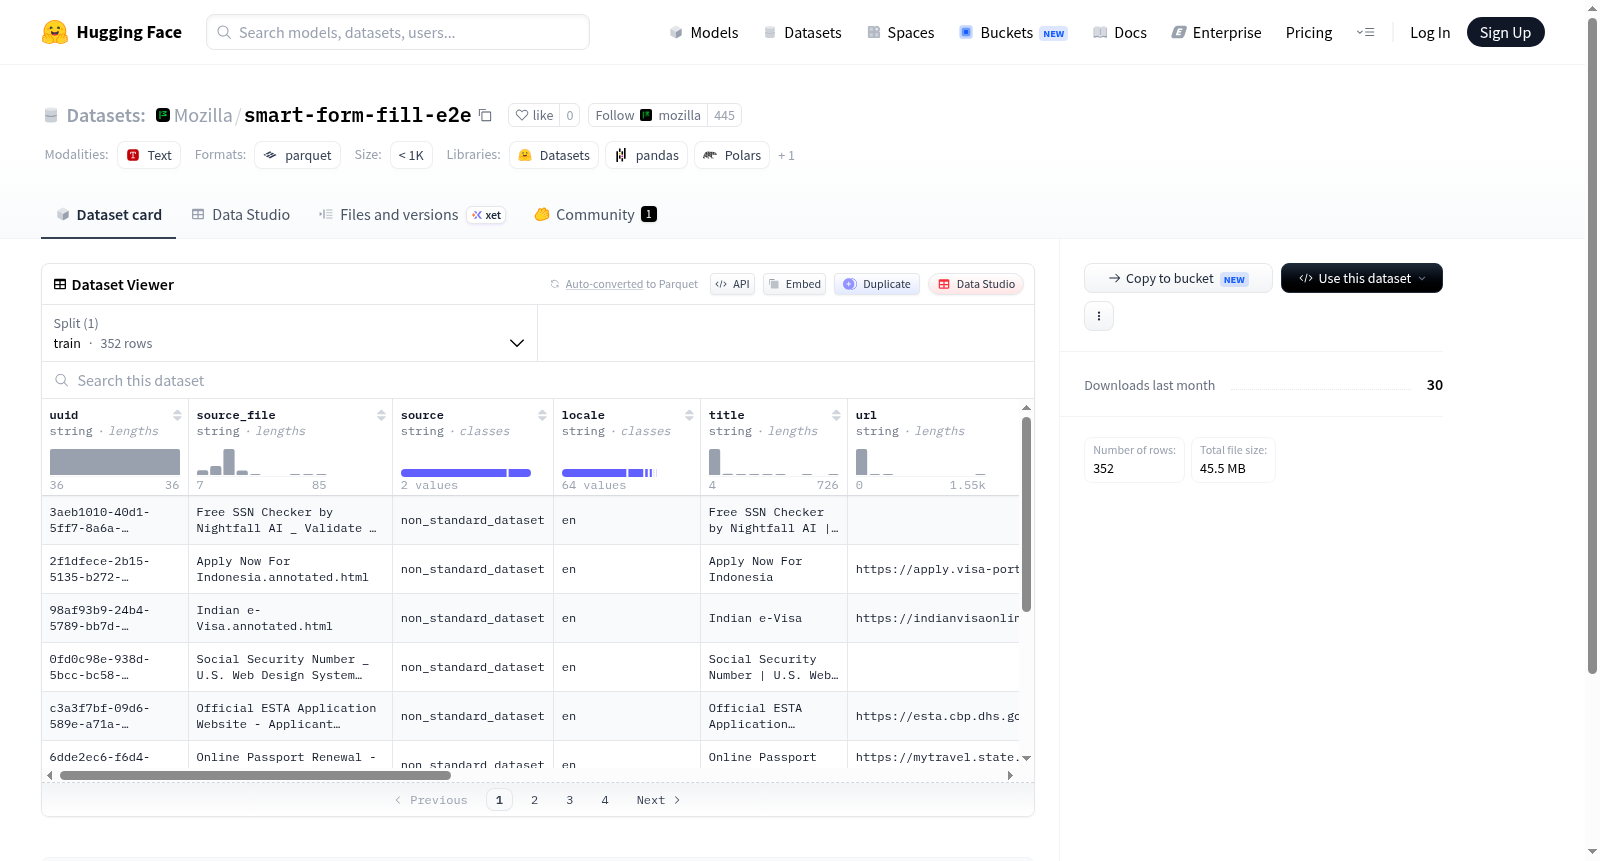Open Enterprise in the top navigation
The image size is (1600, 861).
tap(1216, 32)
